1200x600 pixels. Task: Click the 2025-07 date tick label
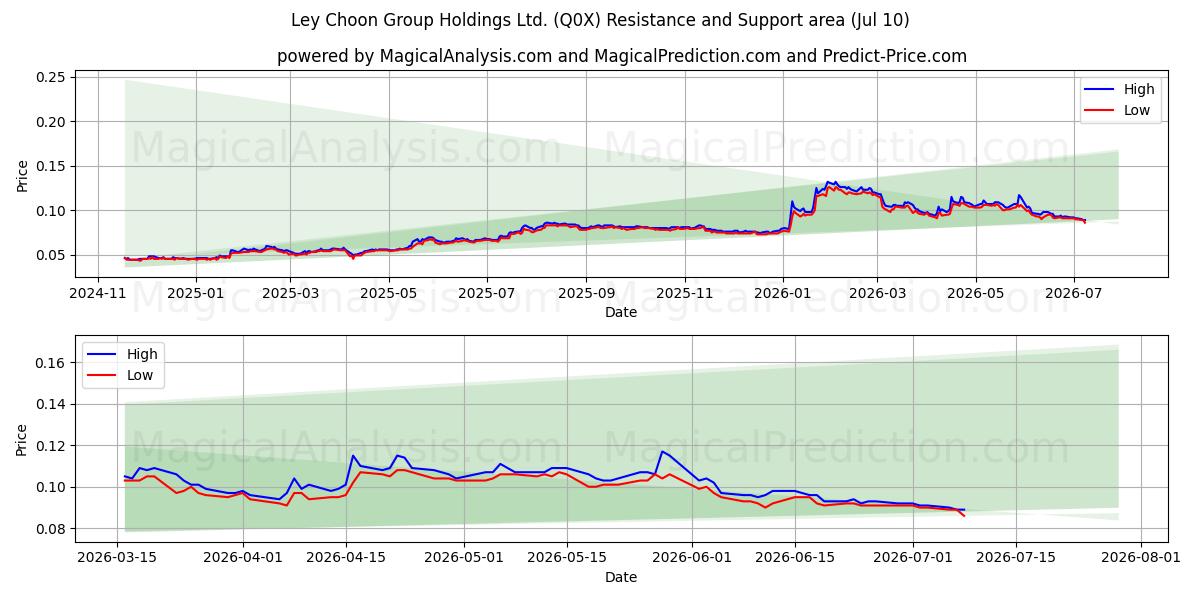click(487, 294)
